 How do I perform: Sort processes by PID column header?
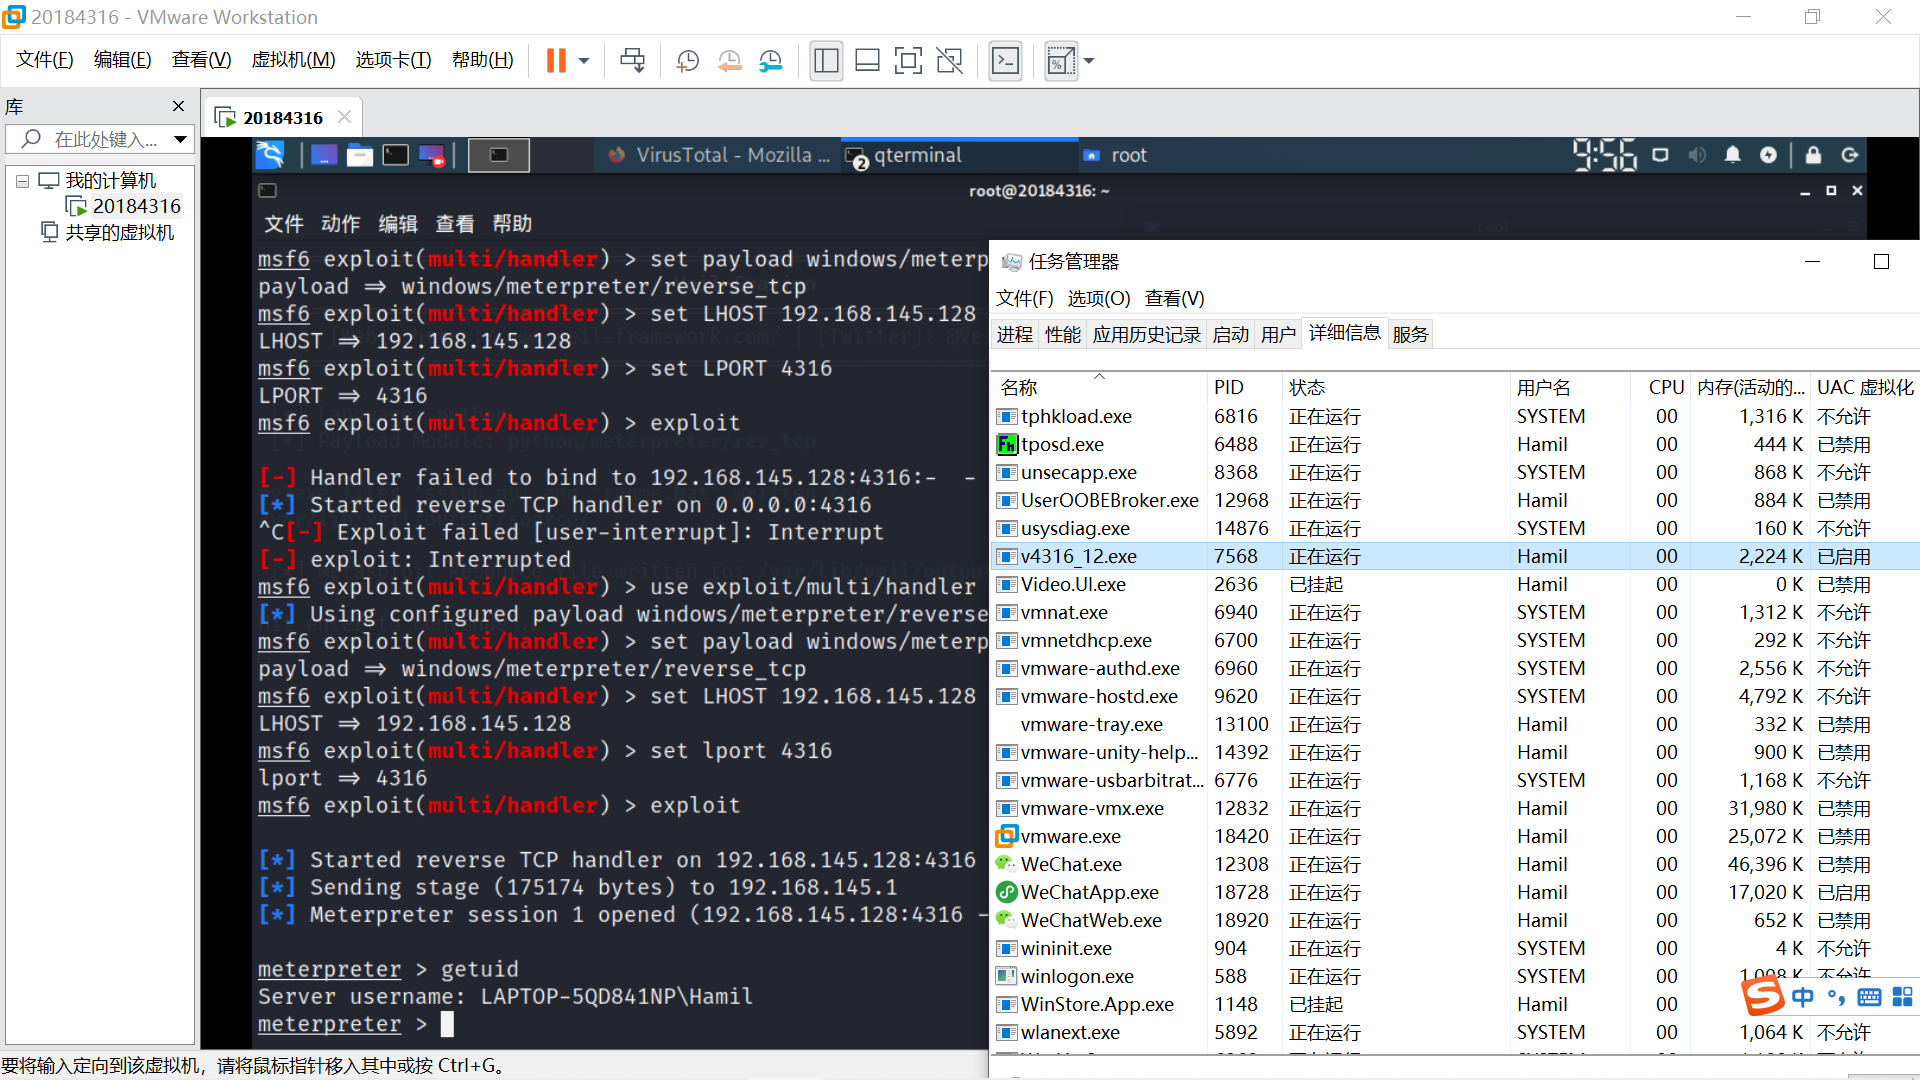tap(1229, 387)
